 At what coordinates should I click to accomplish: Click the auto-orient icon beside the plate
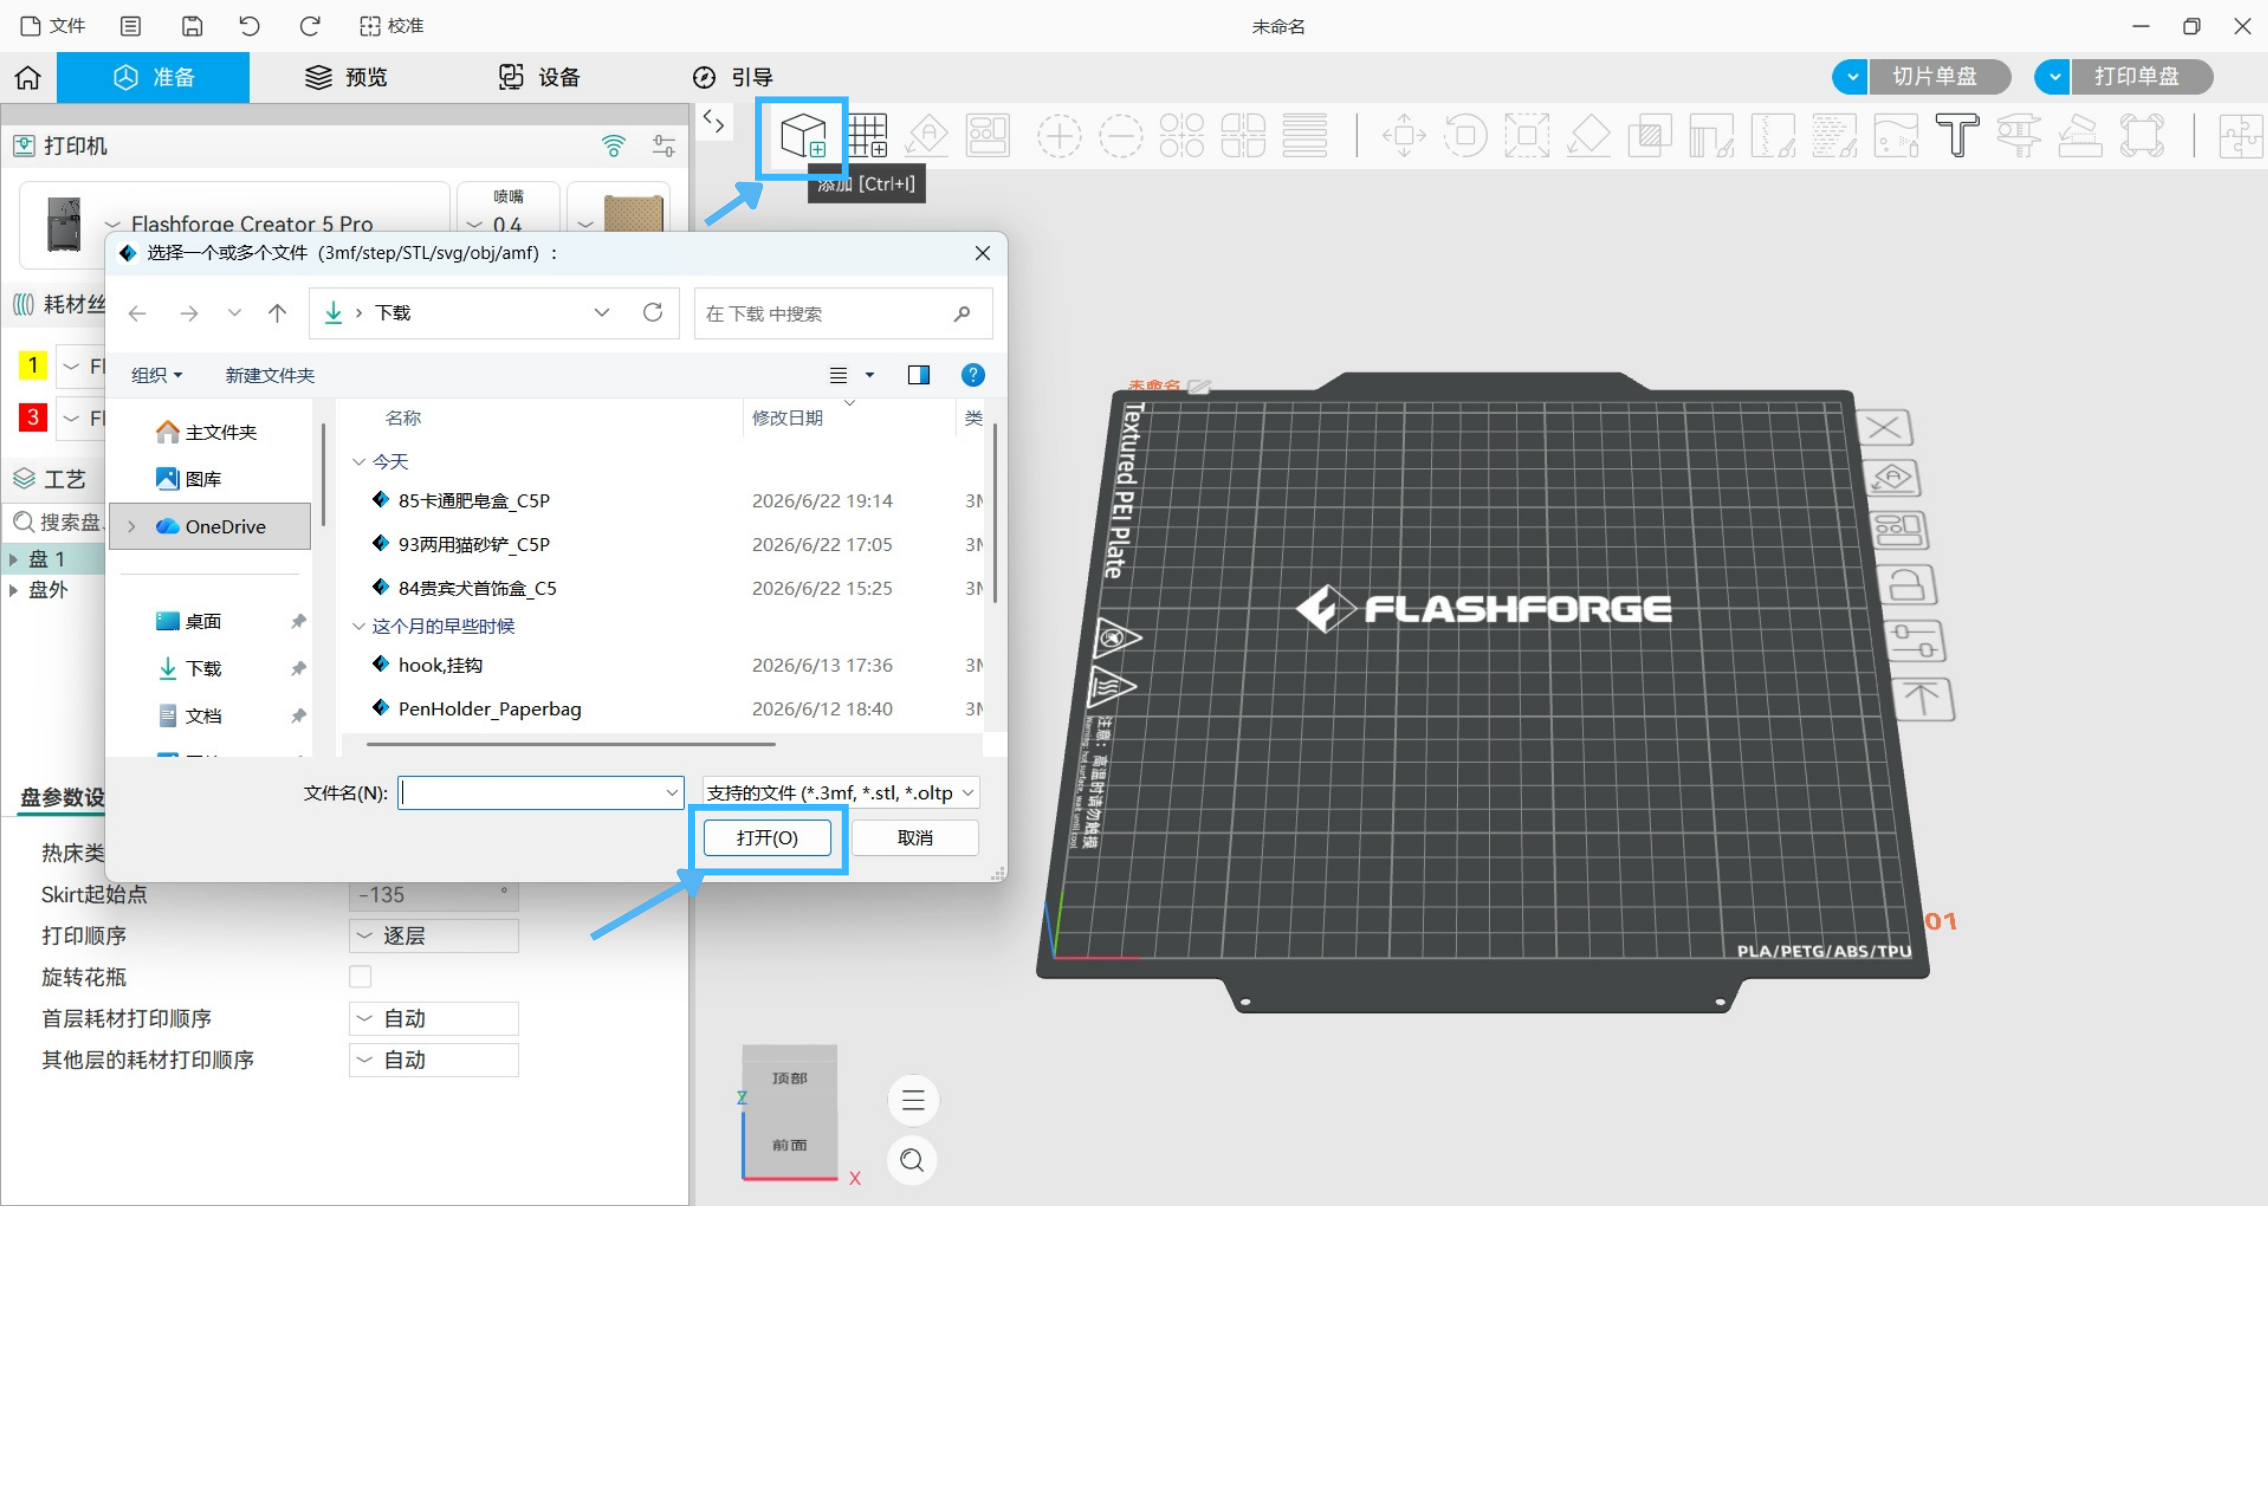[x=1892, y=478]
